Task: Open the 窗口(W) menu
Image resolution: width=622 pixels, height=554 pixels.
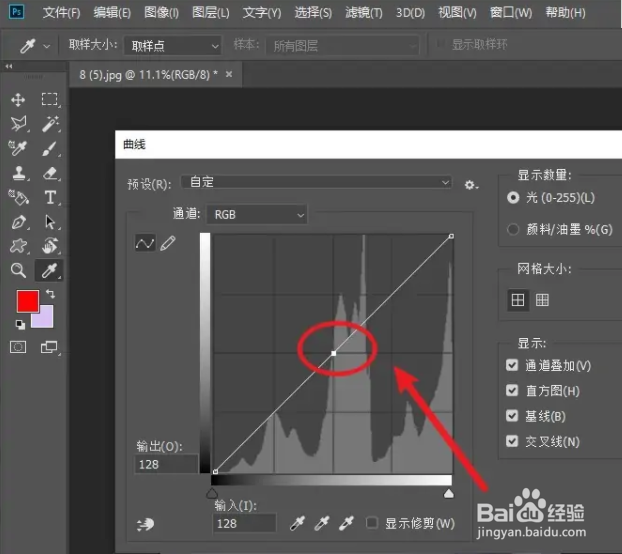Action: coord(511,13)
